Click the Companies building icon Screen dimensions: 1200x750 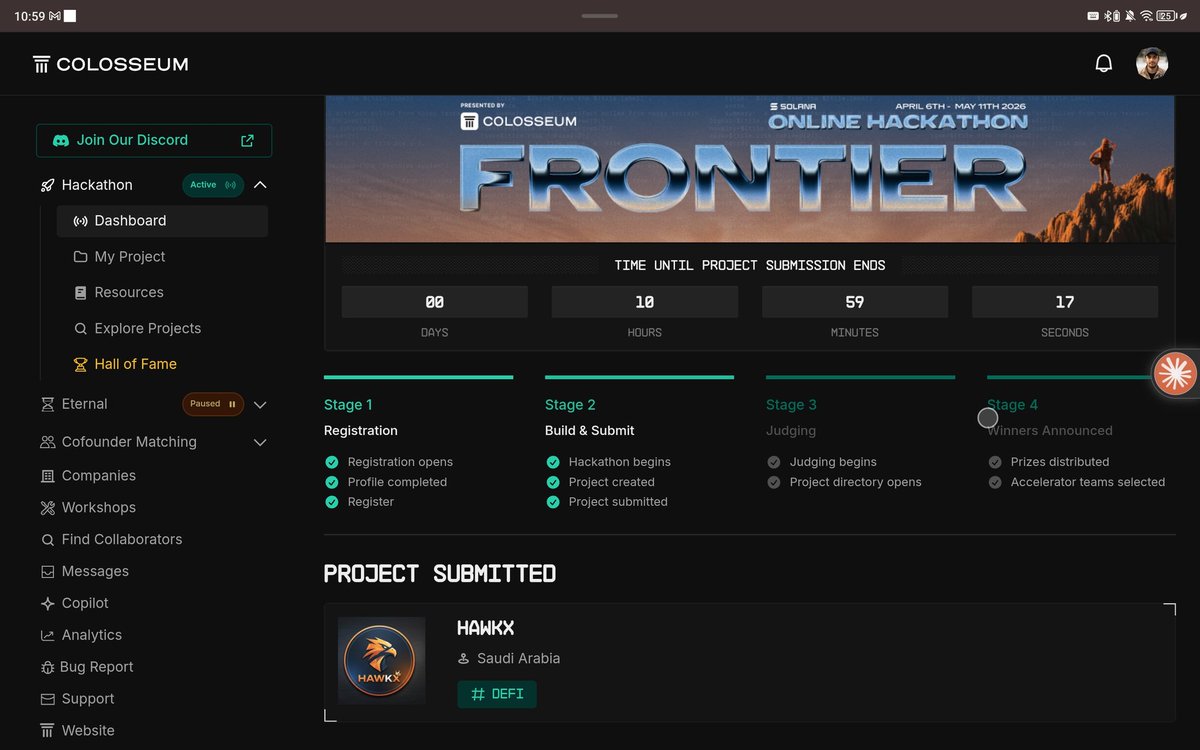pyautogui.click(x=47, y=476)
